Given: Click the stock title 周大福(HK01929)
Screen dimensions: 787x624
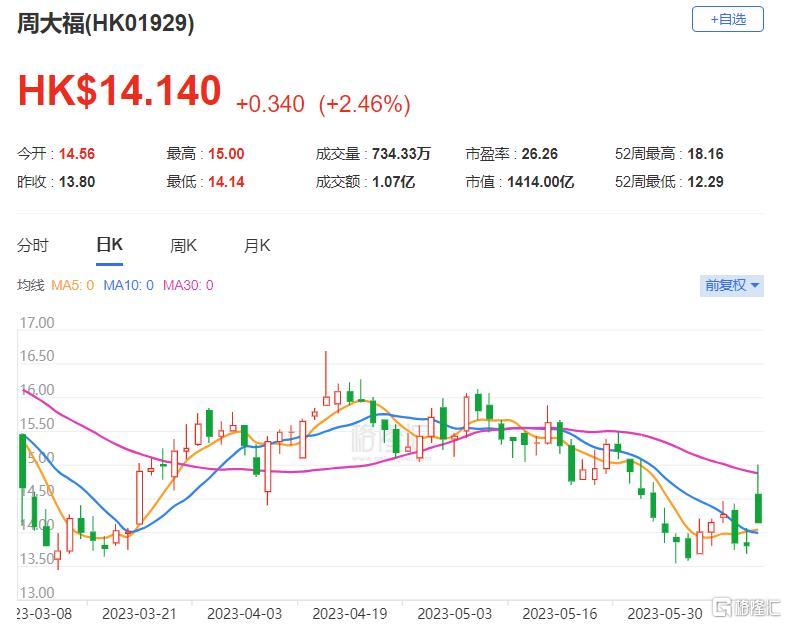Looking at the screenshot, I should click(x=105, y=23).
